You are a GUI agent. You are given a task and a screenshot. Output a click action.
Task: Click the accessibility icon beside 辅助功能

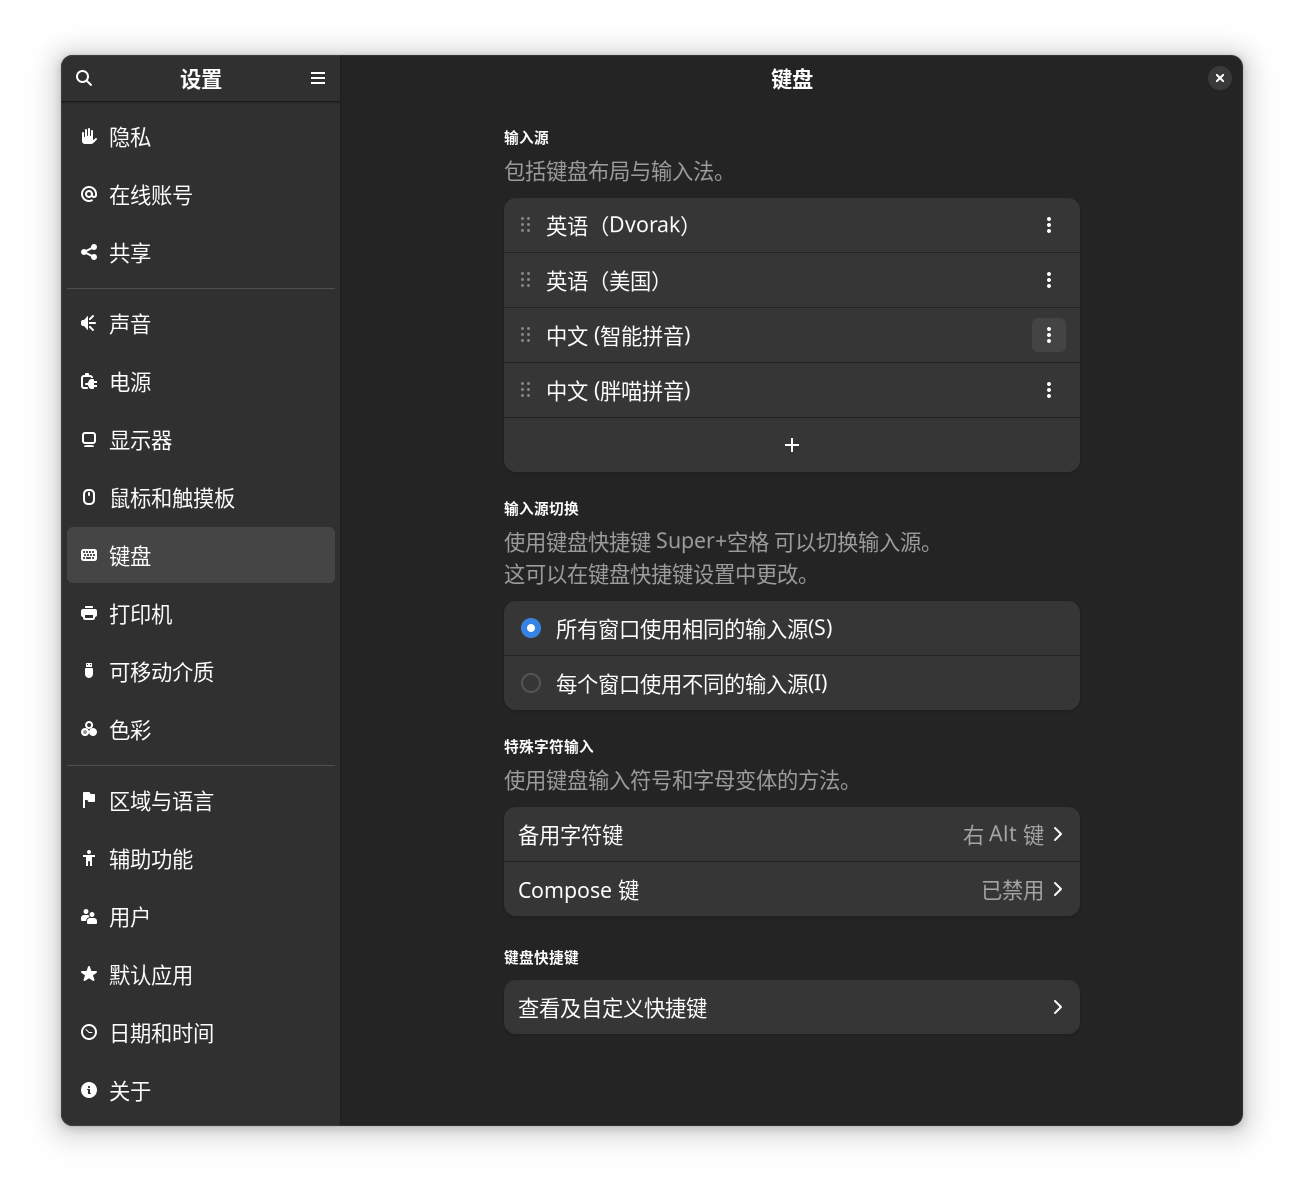[x=89, y=858]
